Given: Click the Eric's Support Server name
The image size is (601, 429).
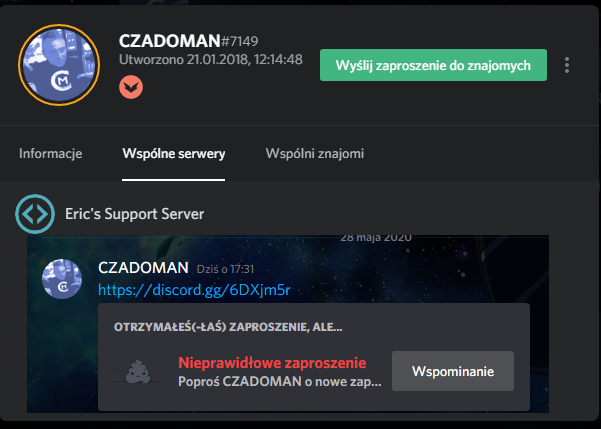Looking at the screenshot, I should pyautogui.click(x=135, y=214).
